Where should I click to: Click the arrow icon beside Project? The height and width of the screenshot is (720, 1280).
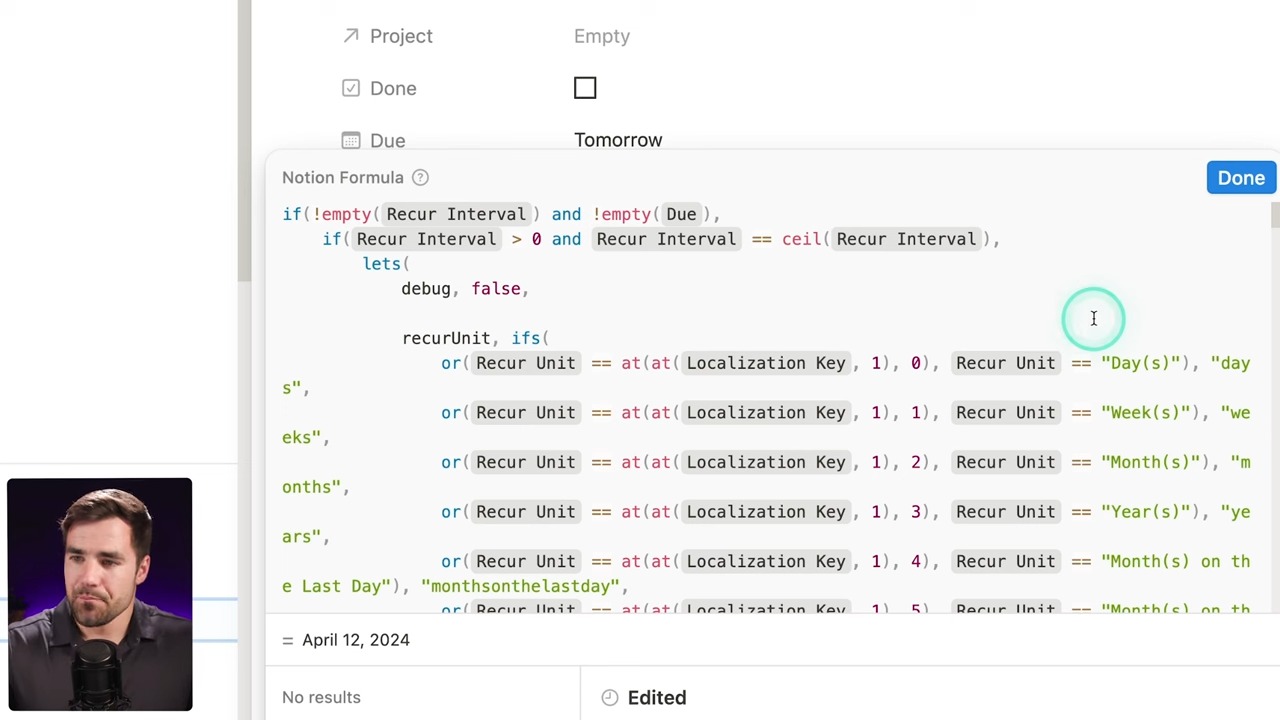click(x=351, y=36)
